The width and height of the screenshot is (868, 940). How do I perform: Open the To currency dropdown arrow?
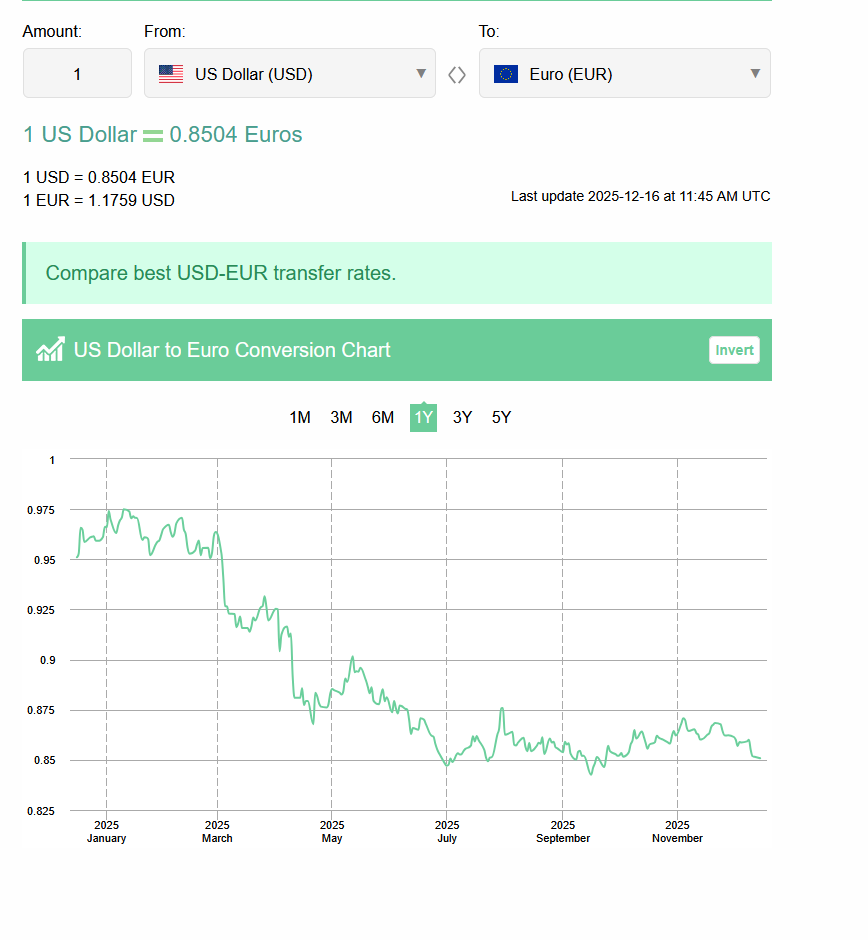tap(755, 73)
